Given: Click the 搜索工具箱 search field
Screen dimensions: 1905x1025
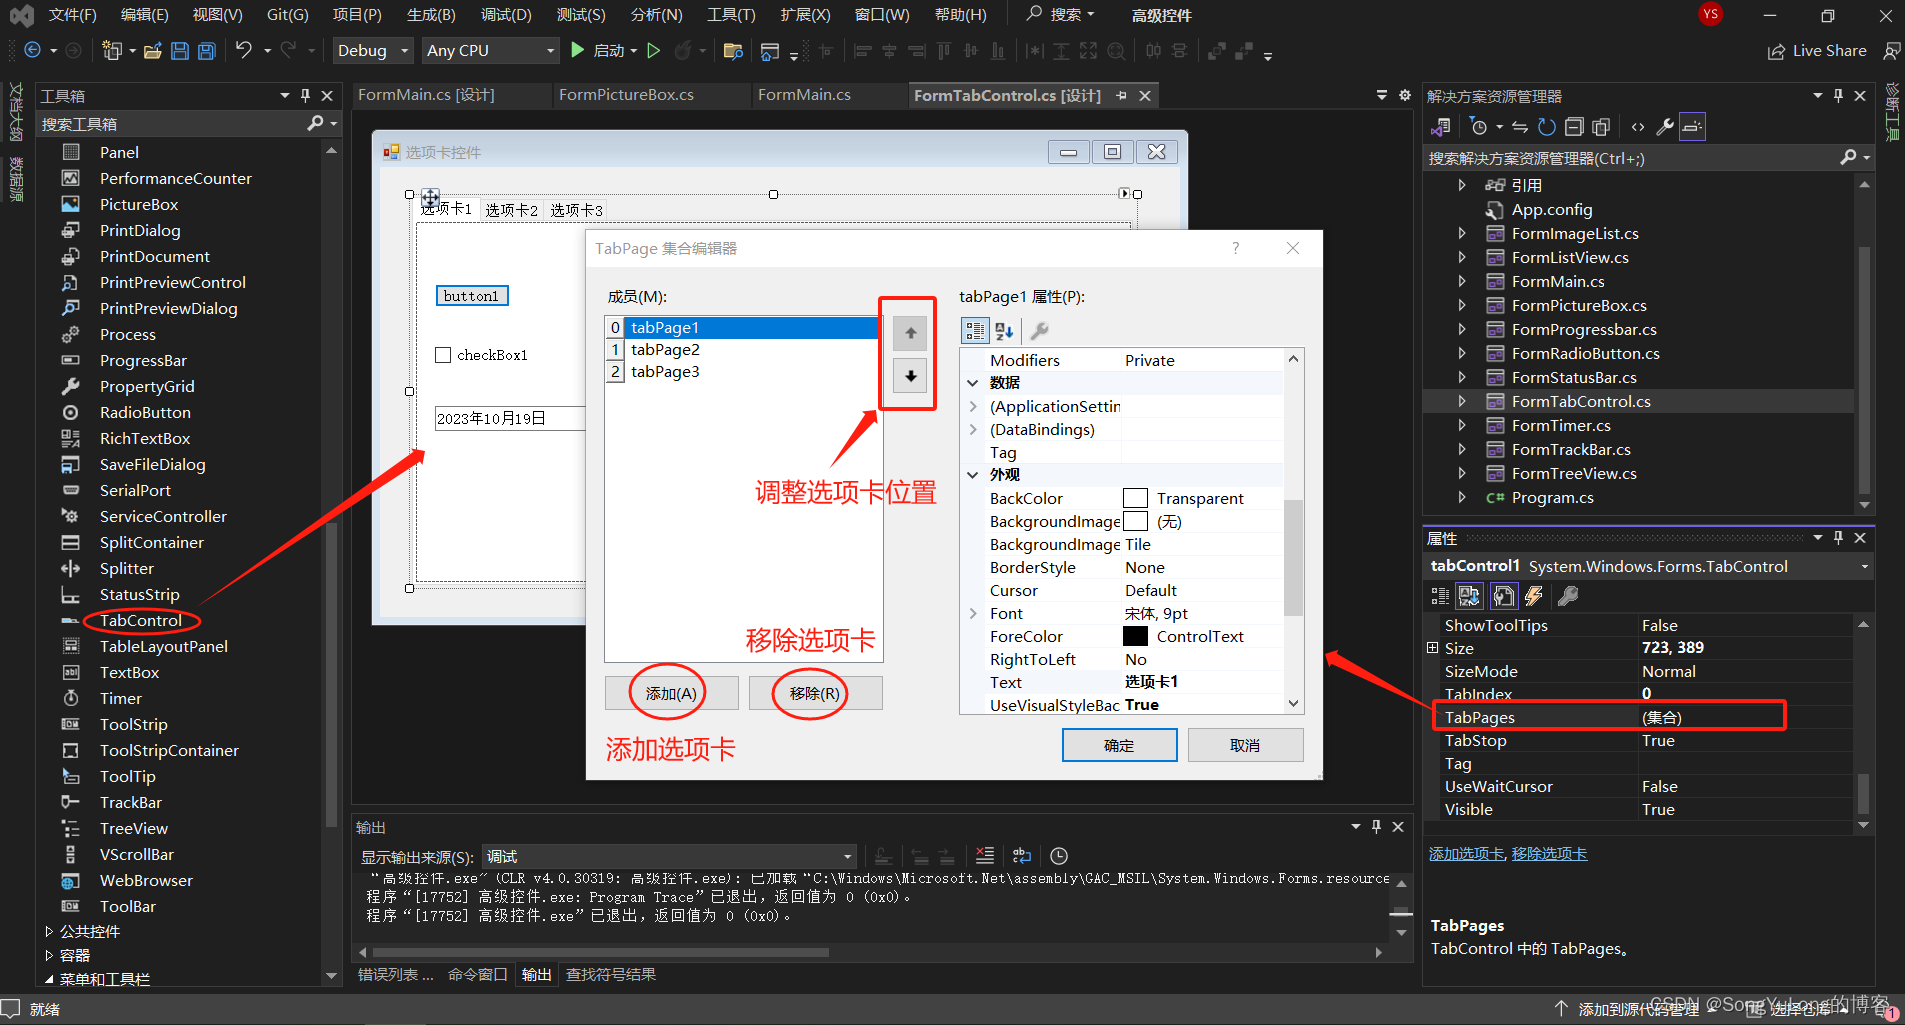Looking at the screenshot, I should point(172,124).
